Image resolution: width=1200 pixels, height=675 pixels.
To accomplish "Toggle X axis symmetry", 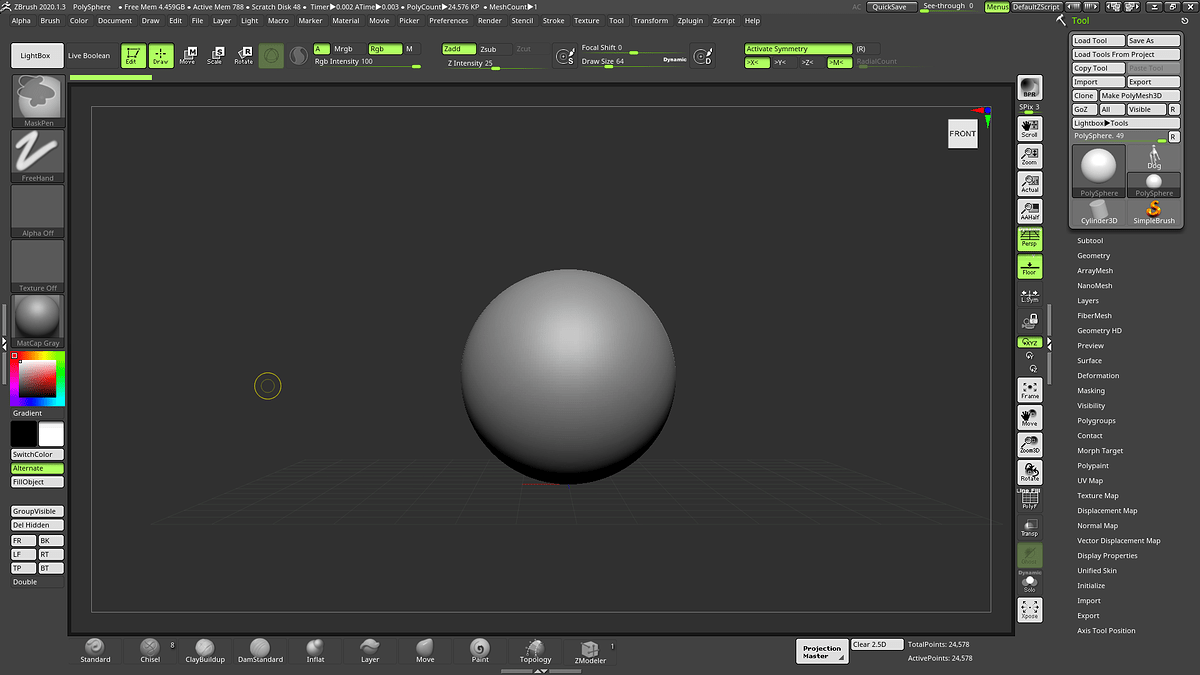I will pyautogui.click(x=757, y=62).
